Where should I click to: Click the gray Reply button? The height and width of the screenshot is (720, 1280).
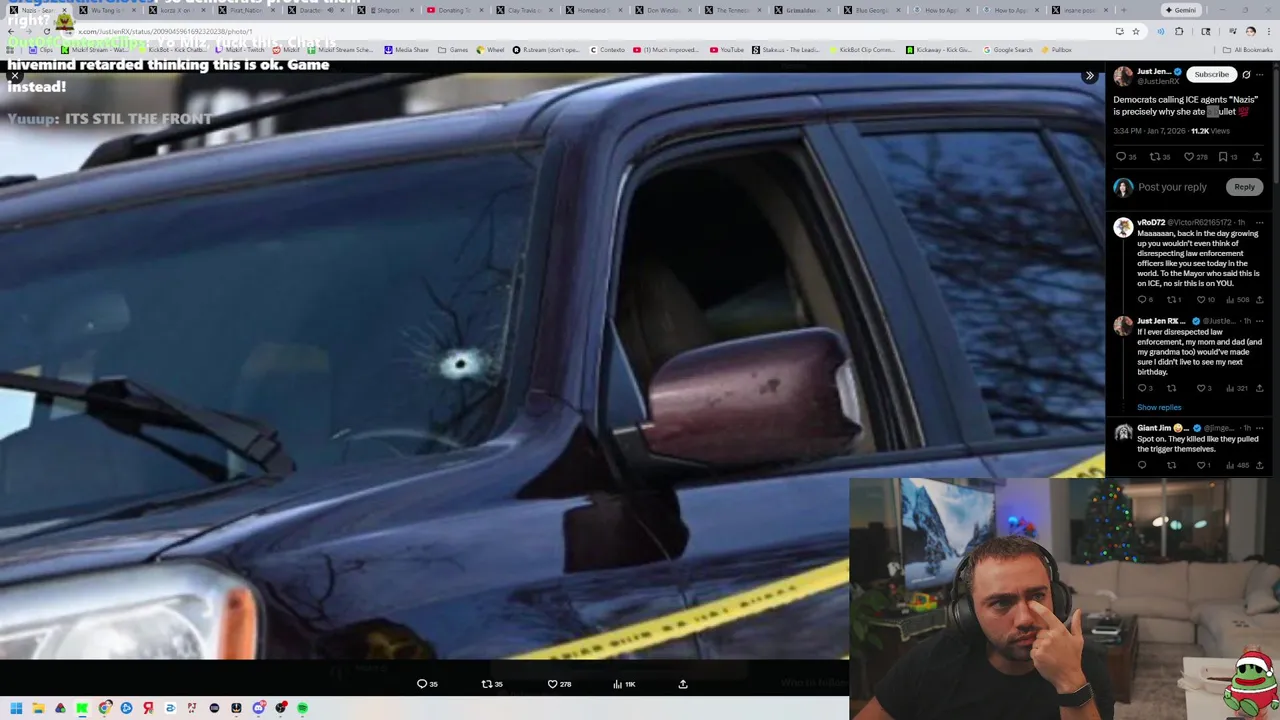point(1244,187)
